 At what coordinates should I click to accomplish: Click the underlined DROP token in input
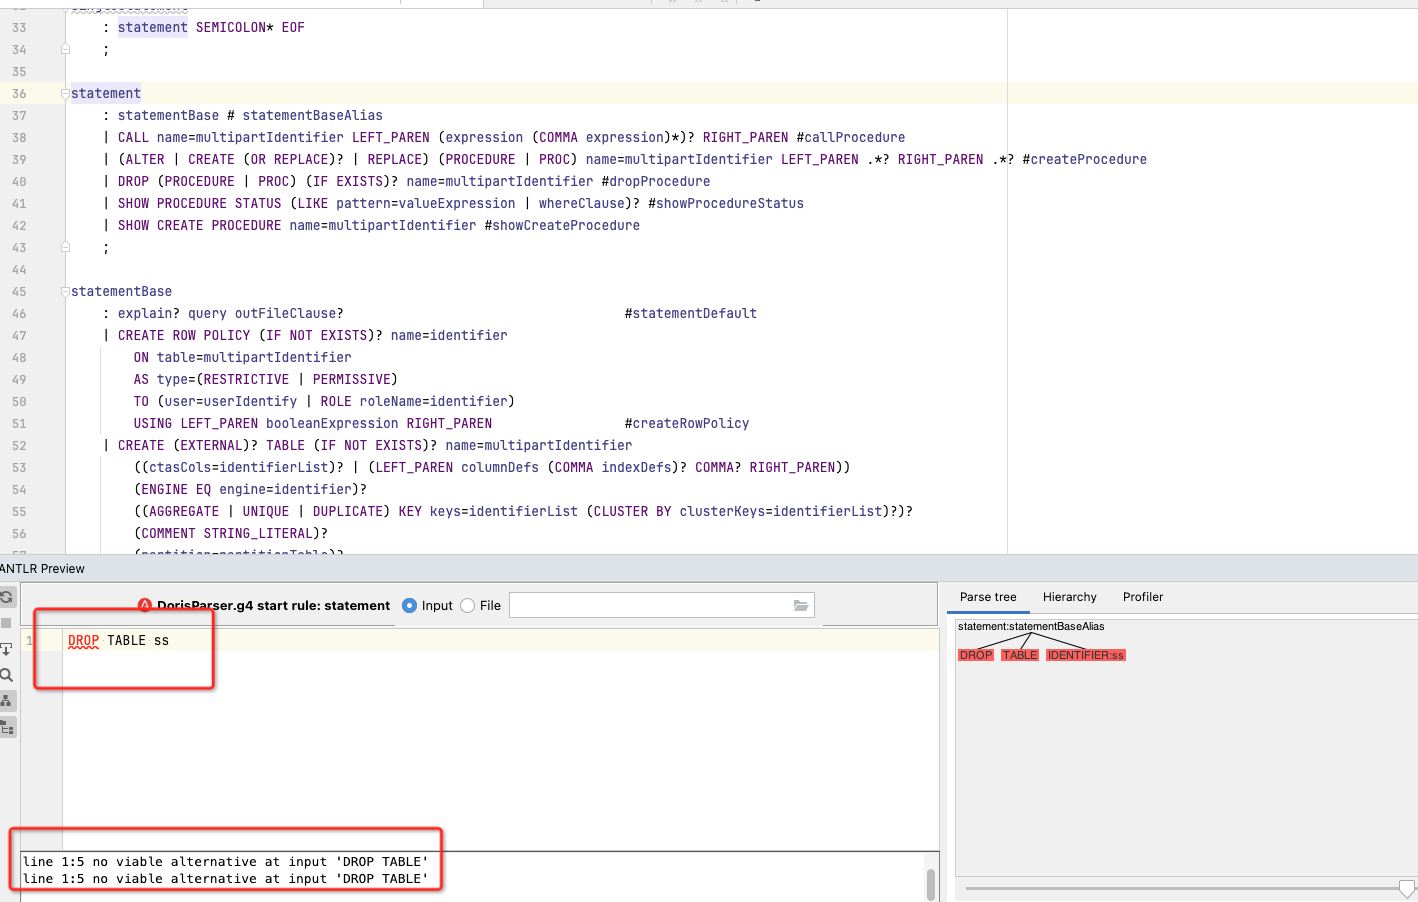point(84,641)
